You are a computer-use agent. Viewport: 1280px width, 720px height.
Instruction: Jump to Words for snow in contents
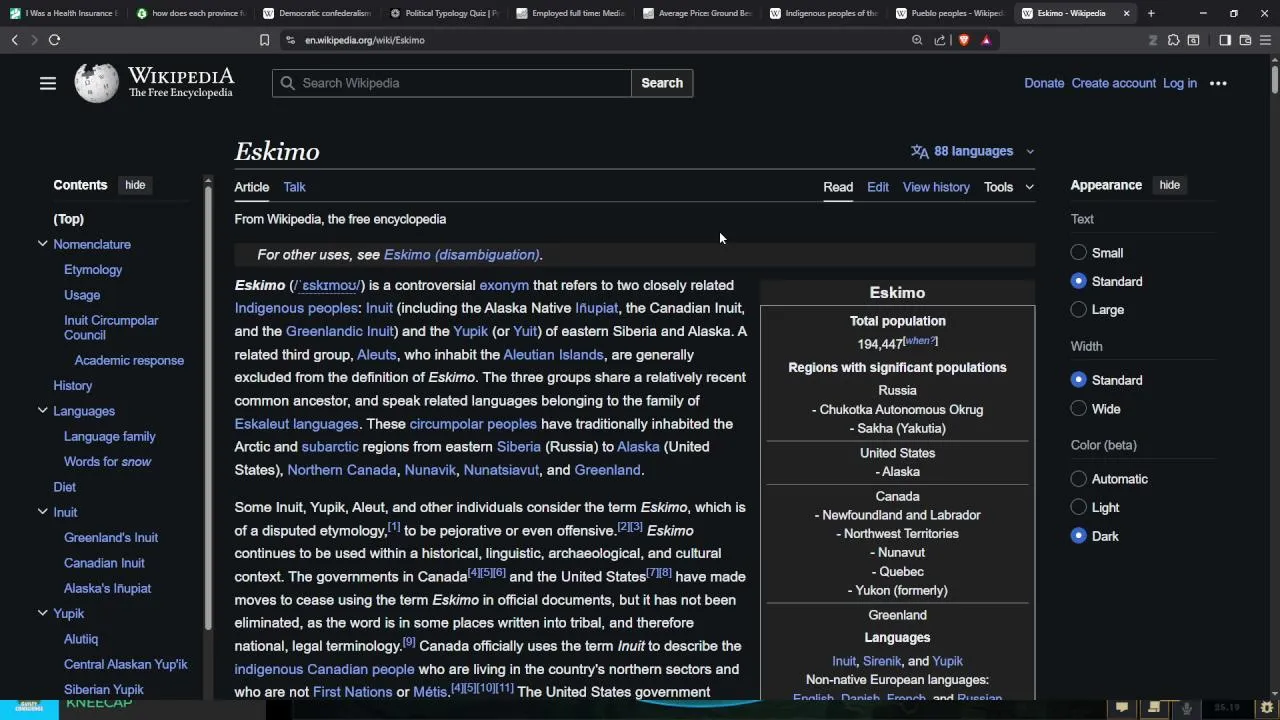(x=107, y=462)
